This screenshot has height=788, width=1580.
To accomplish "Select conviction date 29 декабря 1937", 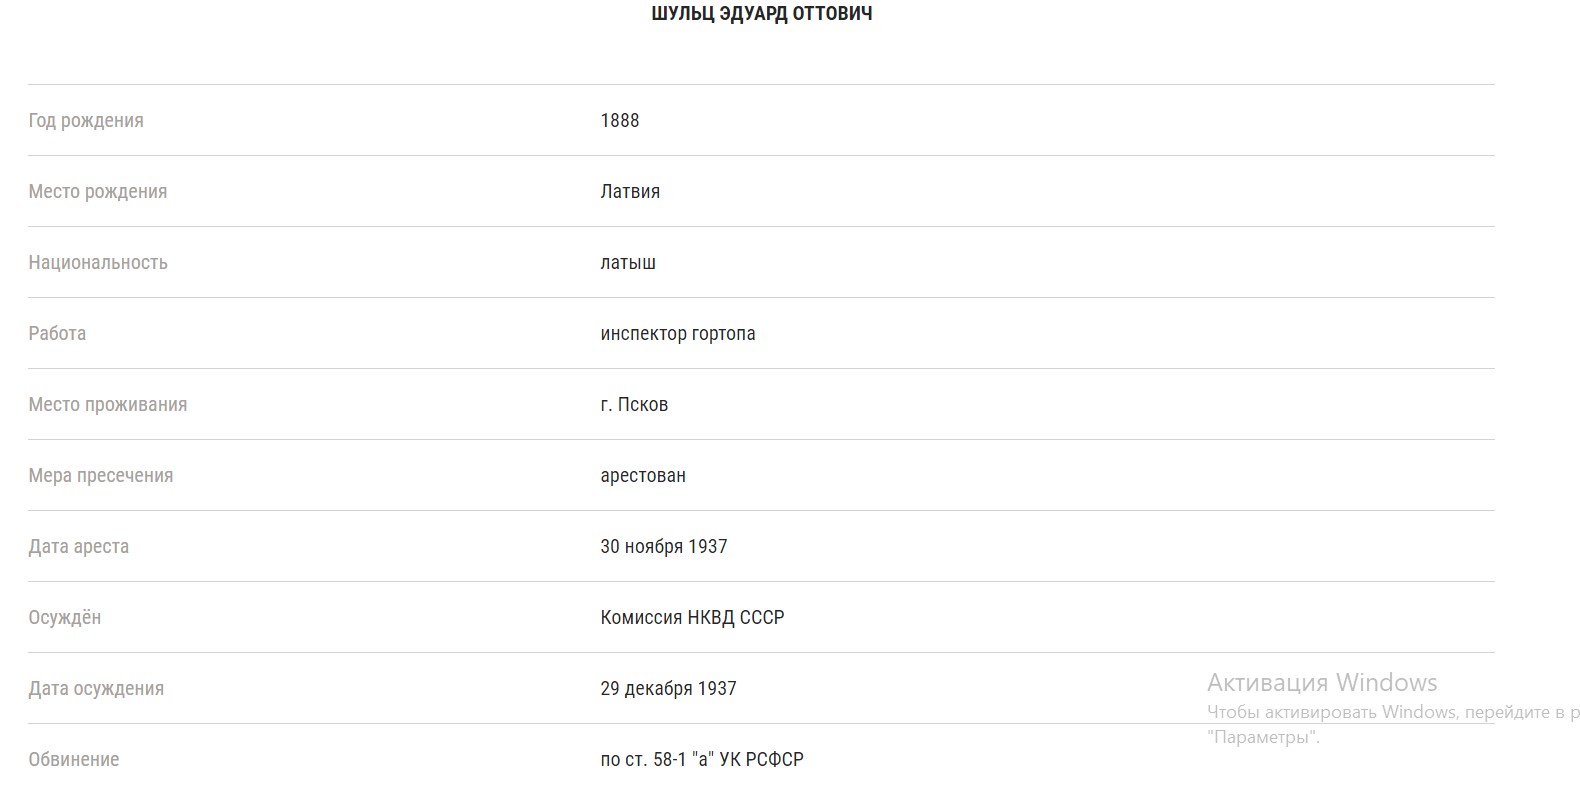I will (x=668, y=689).
